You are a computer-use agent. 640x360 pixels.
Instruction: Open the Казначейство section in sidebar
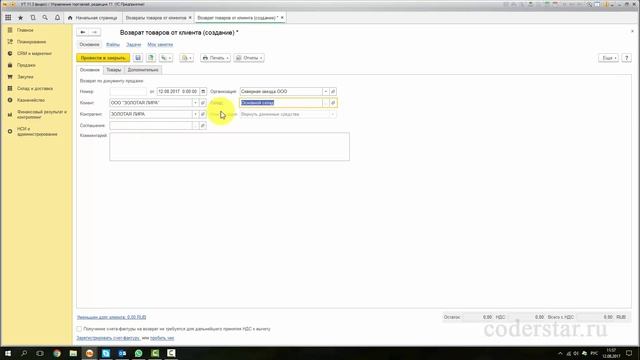pos(31,100)
